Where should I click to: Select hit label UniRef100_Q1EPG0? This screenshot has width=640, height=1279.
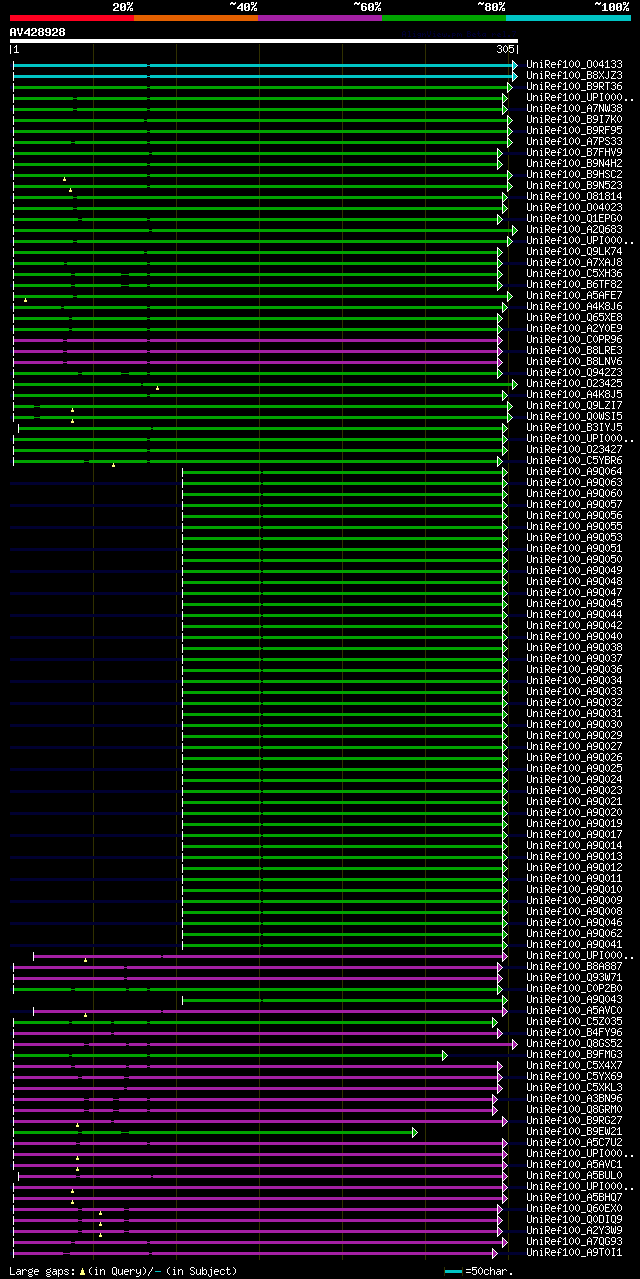pyautogui.click(x=574, y=218)
